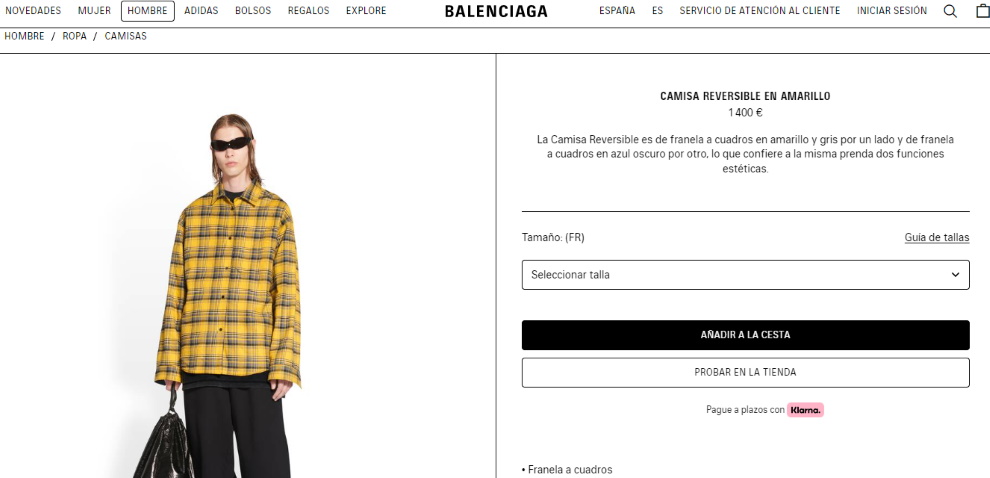The width and height of the screenshot is (990, 478).
Task: Open the search magnifier icon
Action: pyautogui.click(x=950, y=11)
